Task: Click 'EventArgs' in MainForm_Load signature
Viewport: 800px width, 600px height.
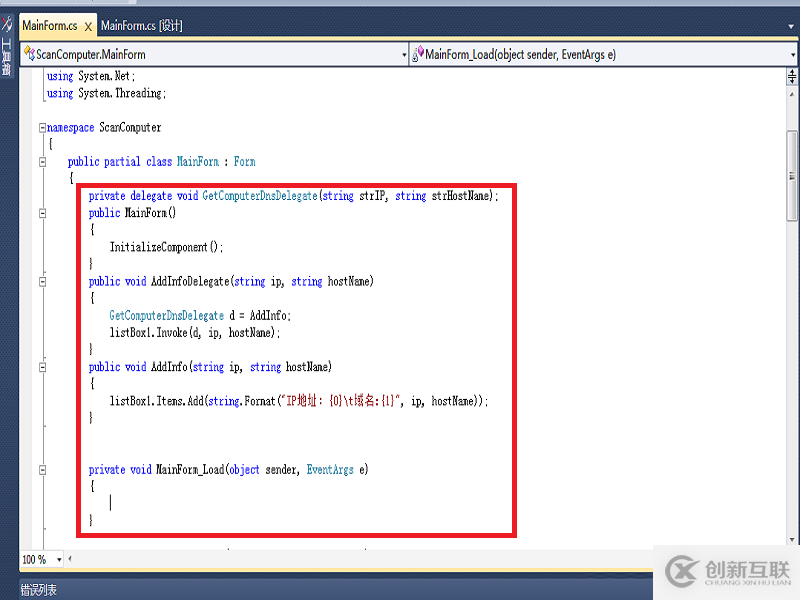Action: [x=330, y=470]
